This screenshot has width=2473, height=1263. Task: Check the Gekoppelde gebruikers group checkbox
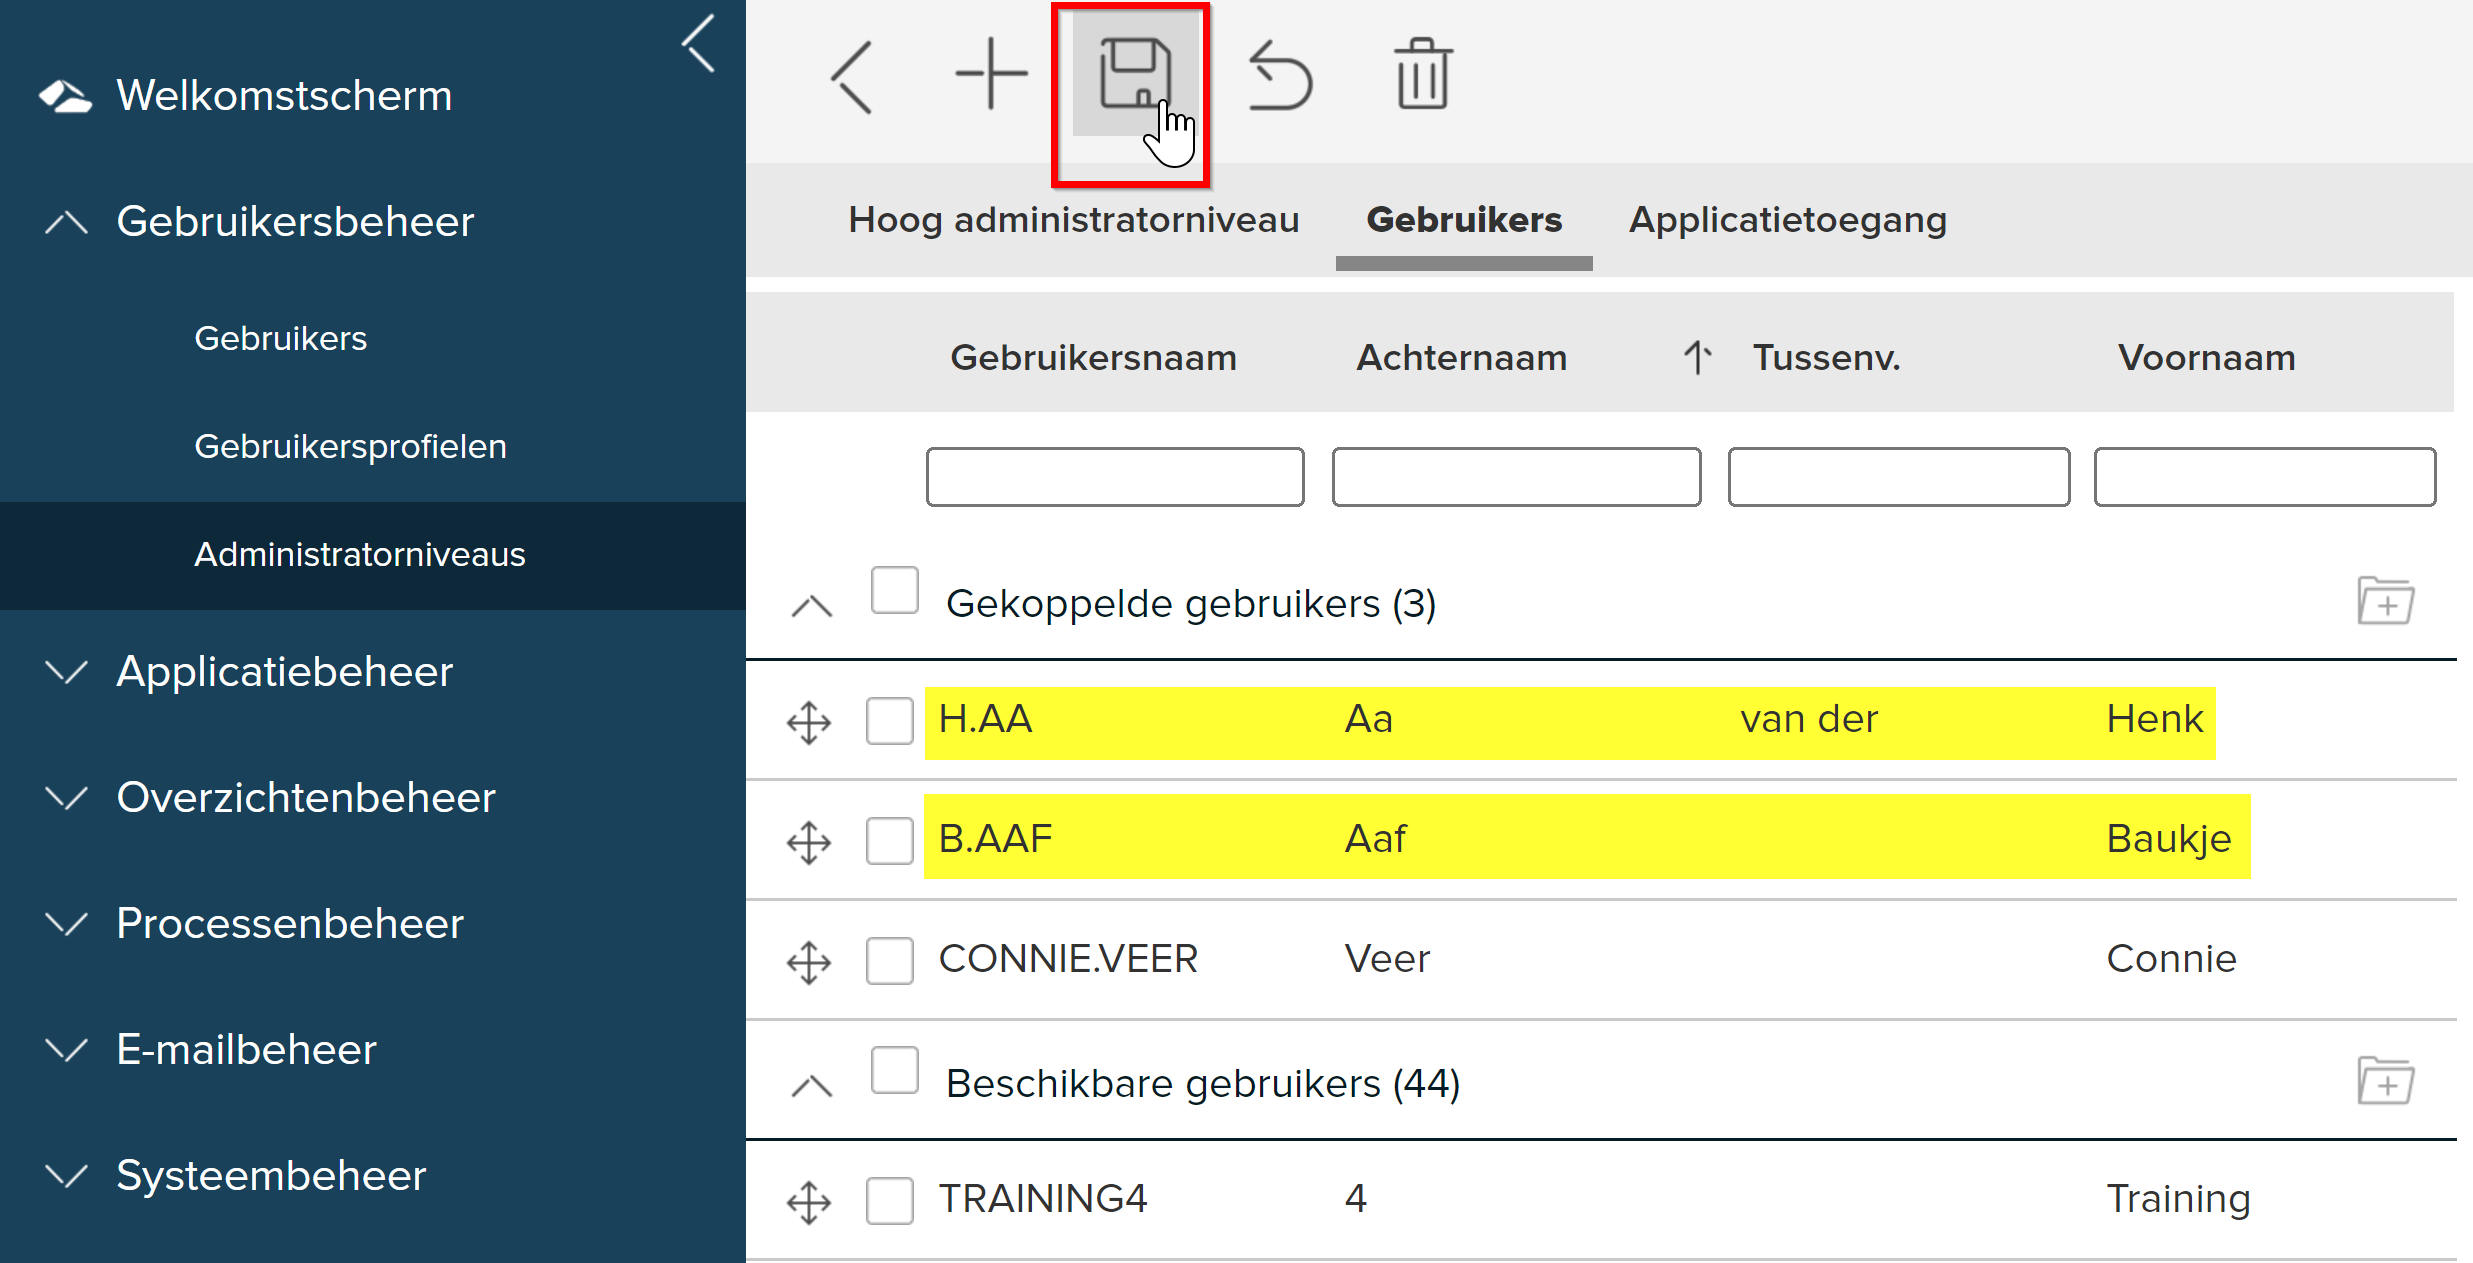point(895,590)
